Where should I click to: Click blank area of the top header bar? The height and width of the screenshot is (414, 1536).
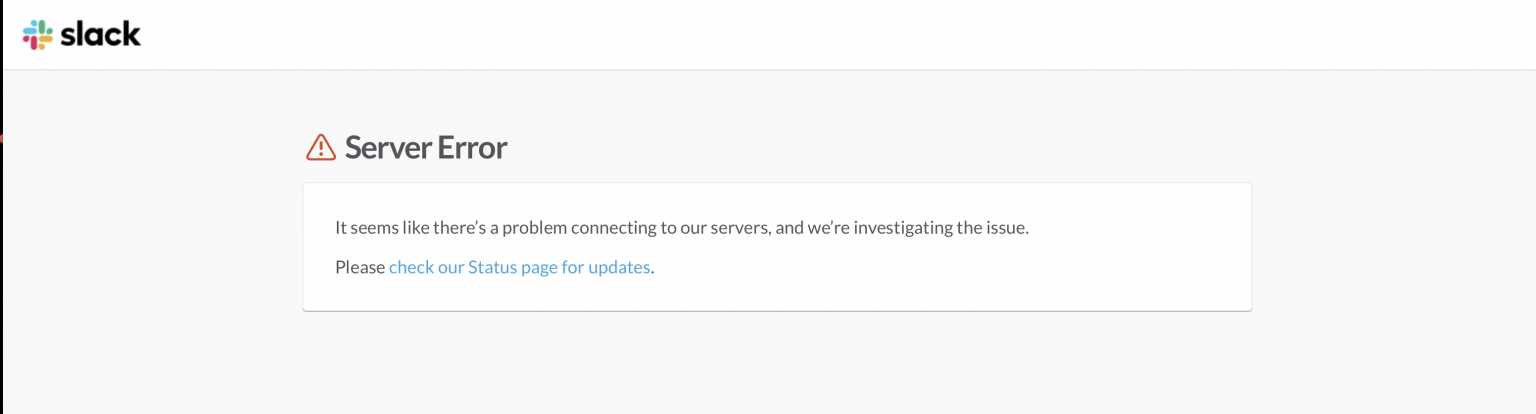click(800, 35)
